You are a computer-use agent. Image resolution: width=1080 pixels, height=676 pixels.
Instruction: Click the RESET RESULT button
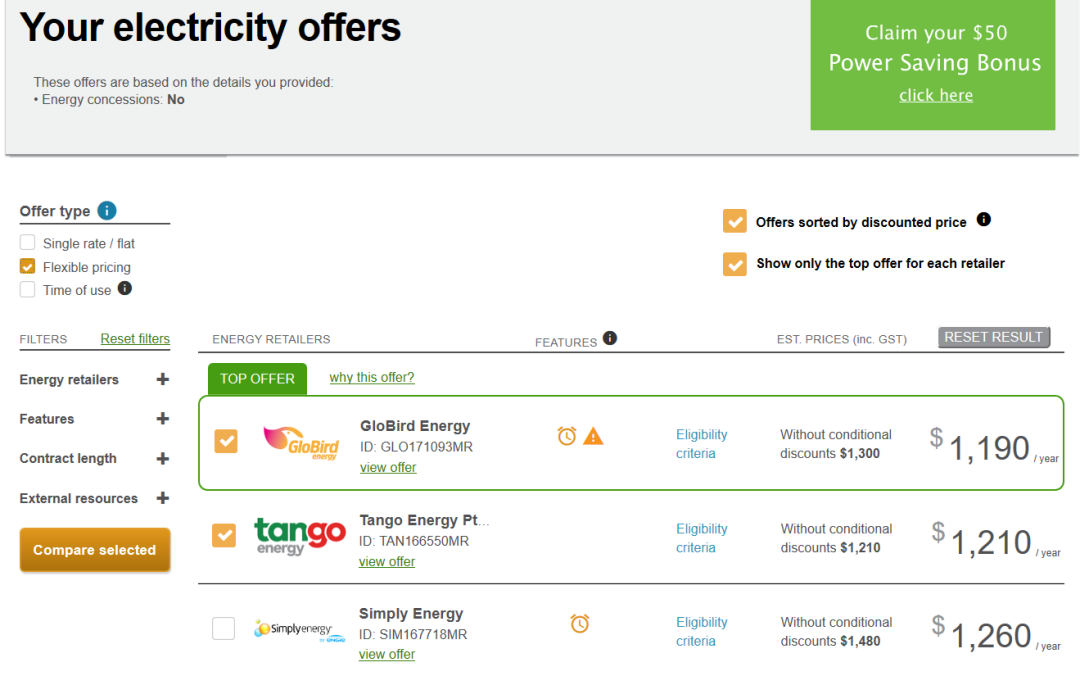pos(993,337)
